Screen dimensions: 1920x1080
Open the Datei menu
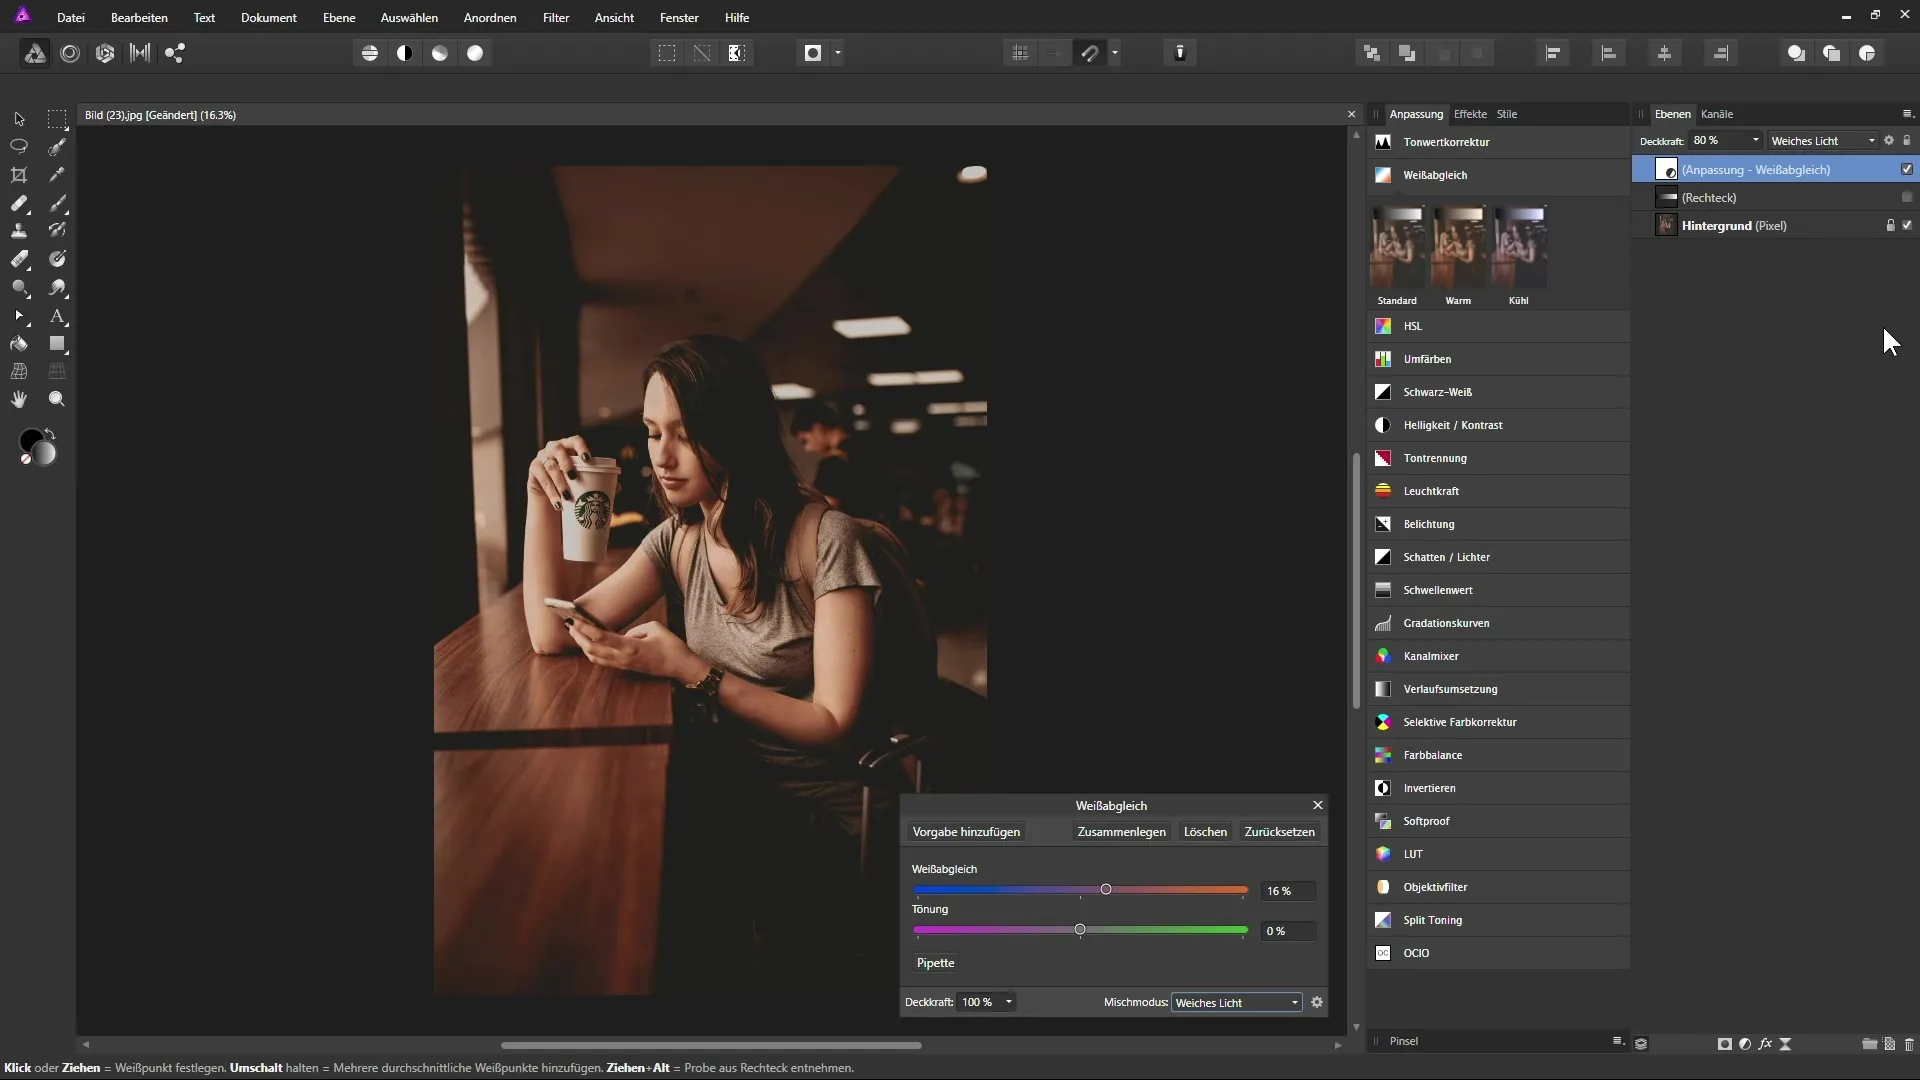(x=70, y=18)
